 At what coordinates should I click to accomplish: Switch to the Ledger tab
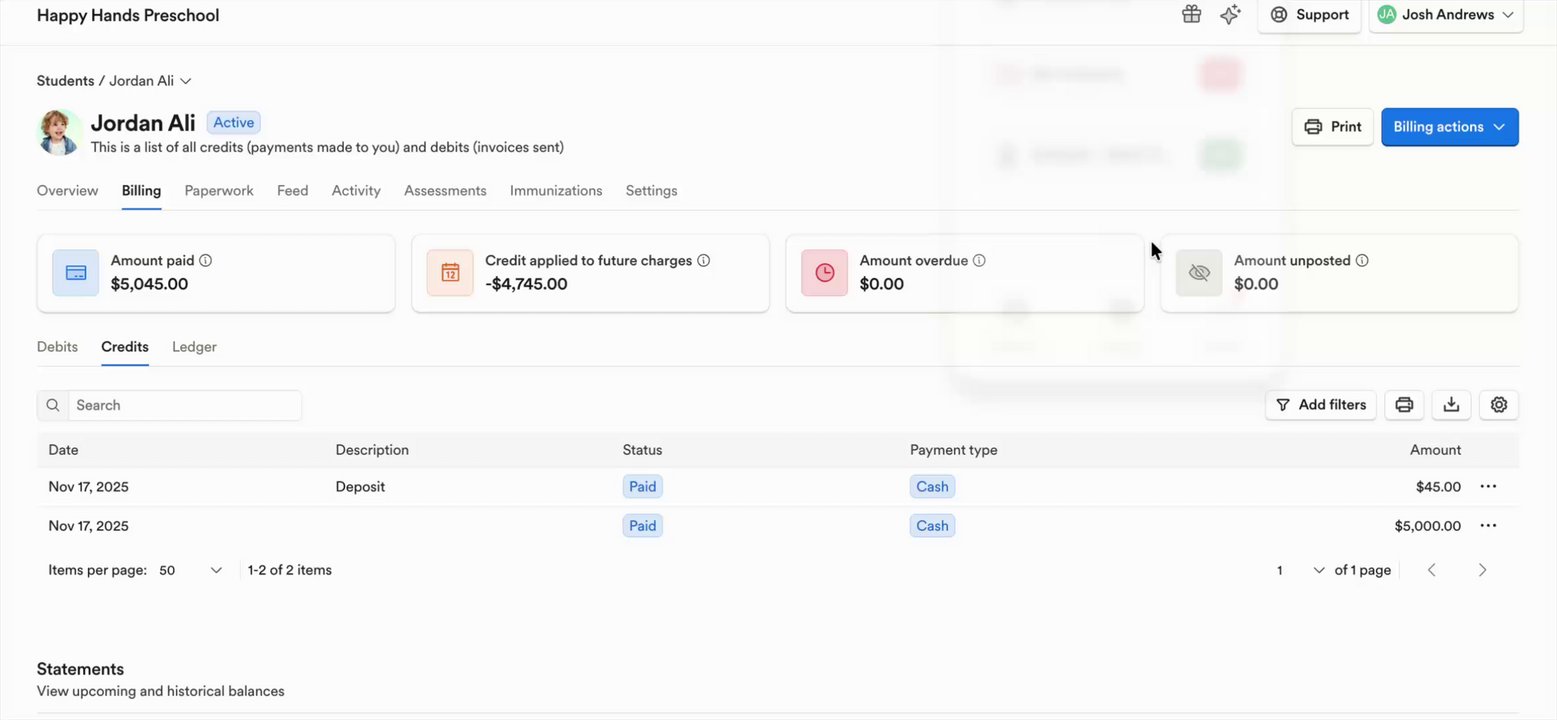point(194,347)
